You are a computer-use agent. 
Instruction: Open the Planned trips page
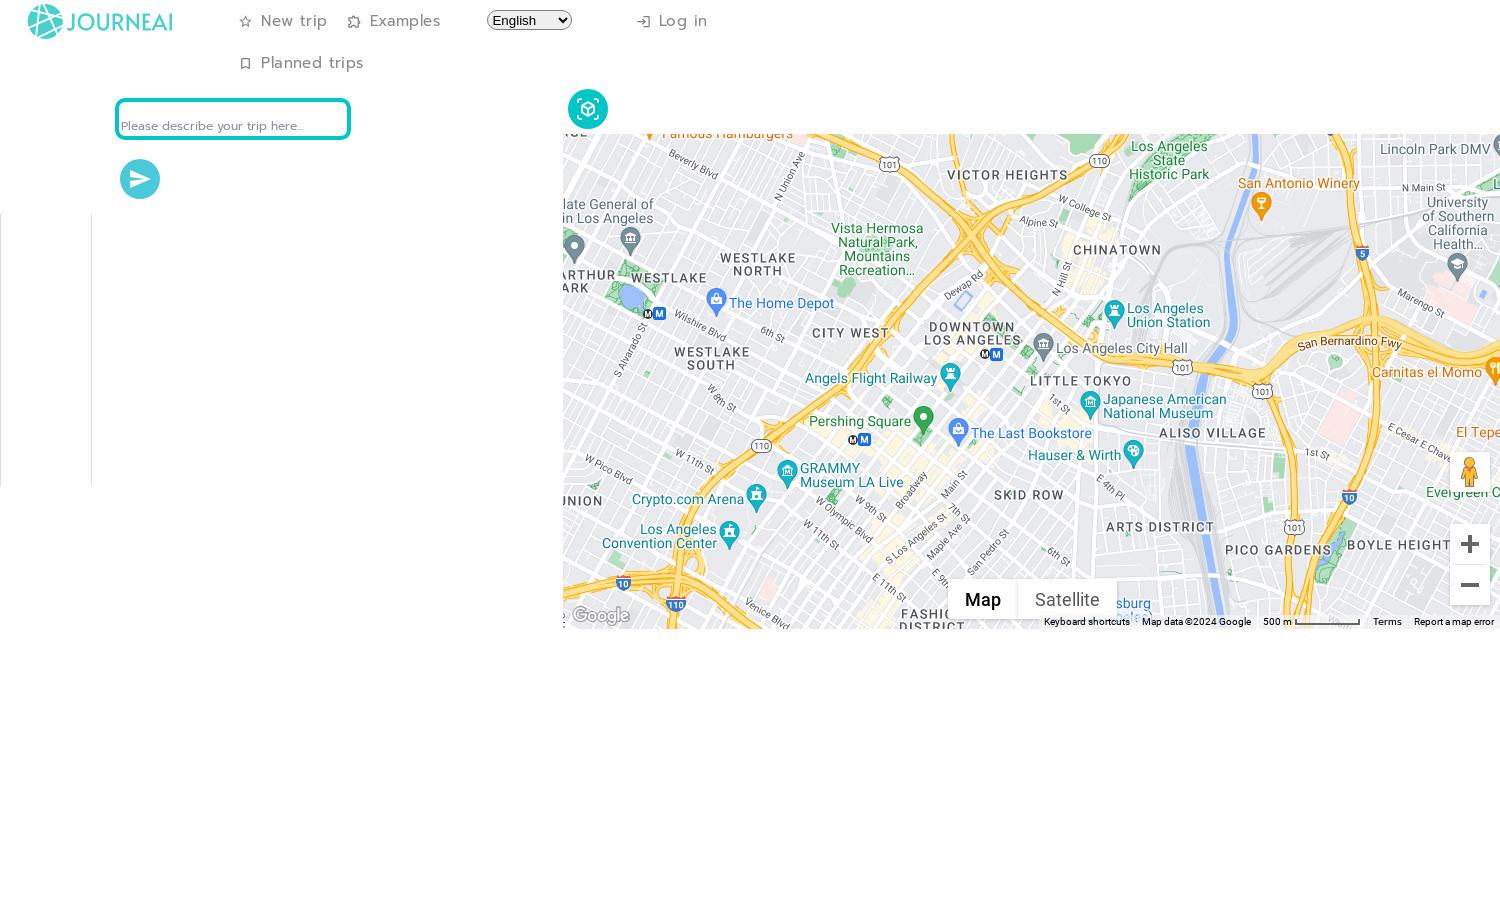click(x=301, y=63)
